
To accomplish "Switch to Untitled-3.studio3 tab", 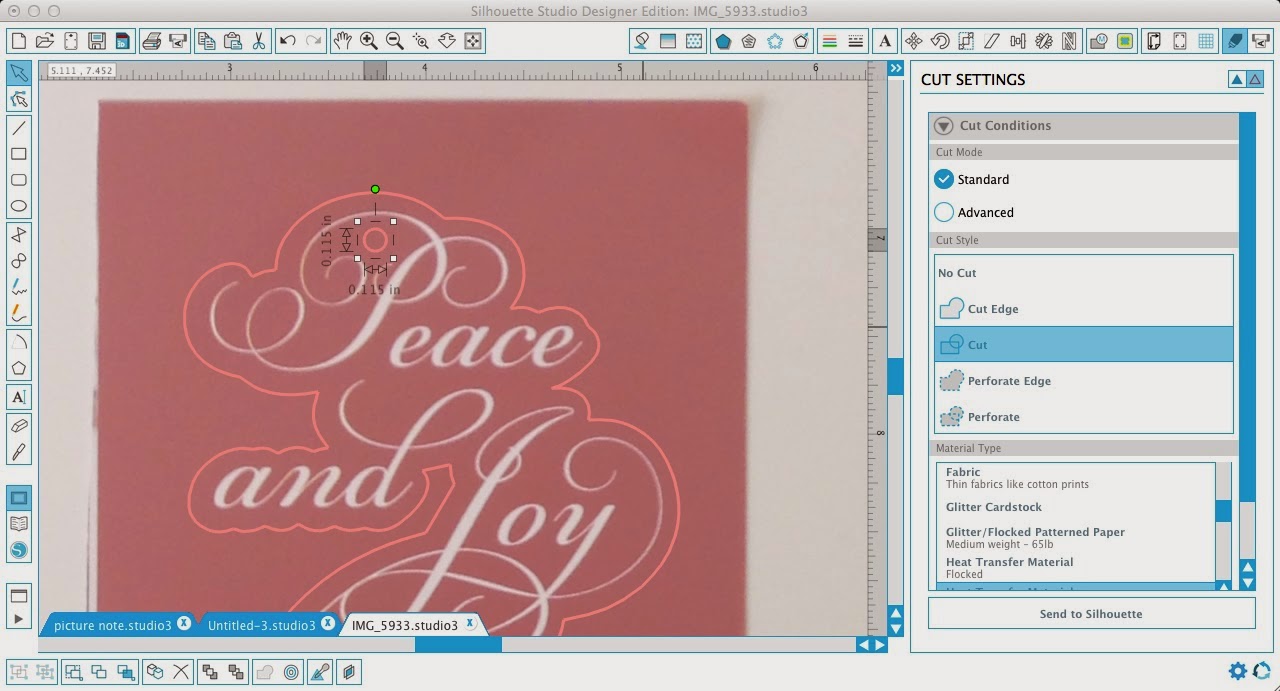I will coord(261,625).
